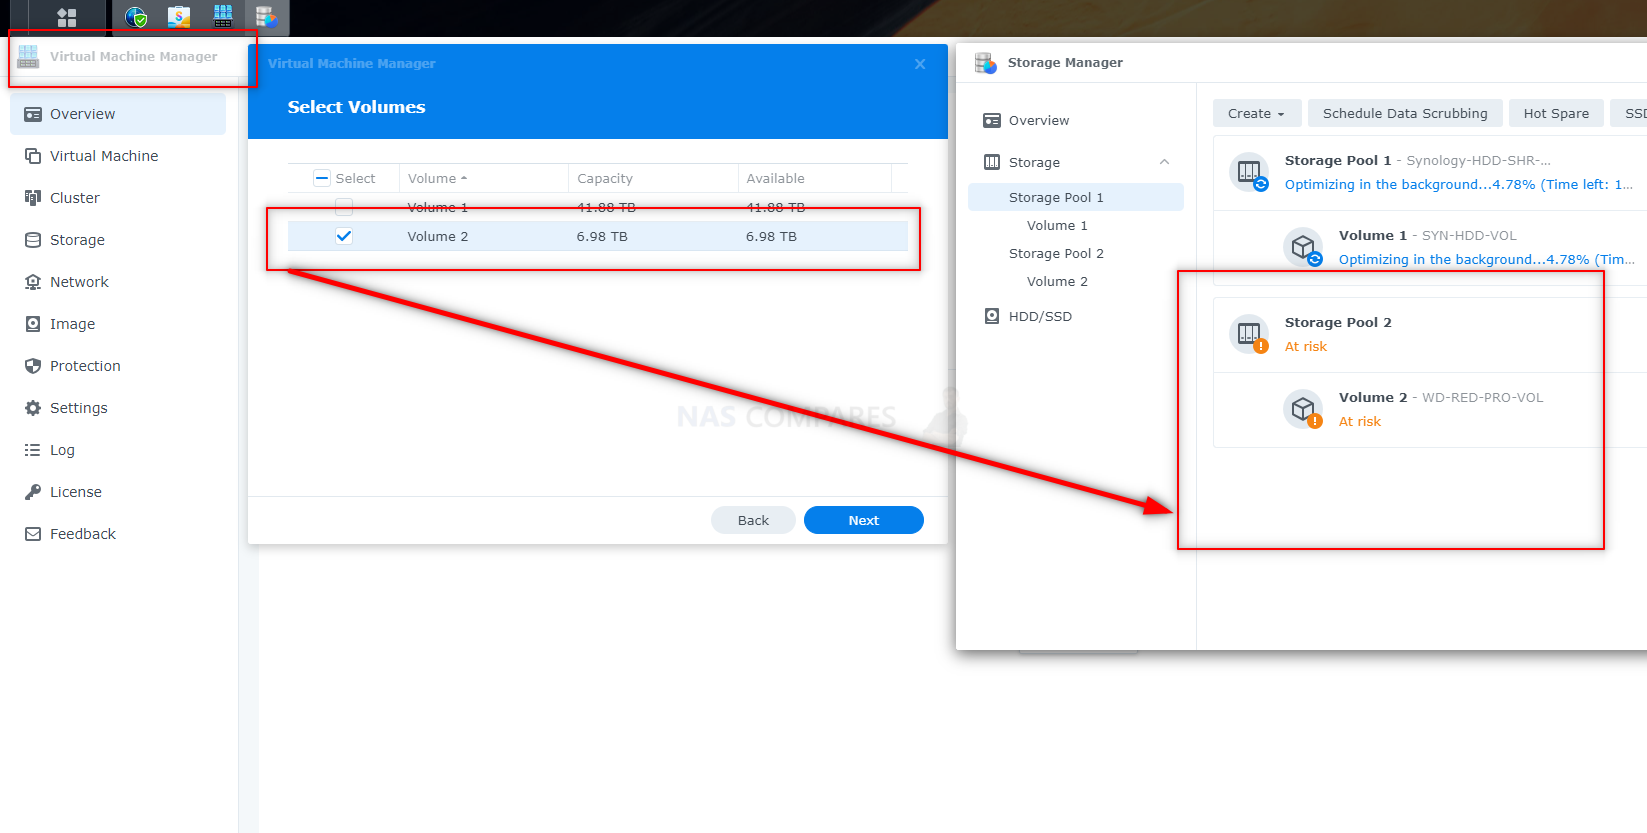This screenshot has height=833, width=1647.
Task: Click the Virtual Machine Manager title icon
Action: (x=28, y=56)
